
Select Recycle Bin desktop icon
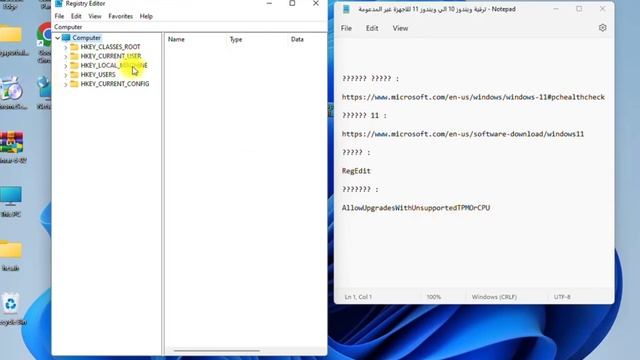pyautogui.click(x=11, y=309)
